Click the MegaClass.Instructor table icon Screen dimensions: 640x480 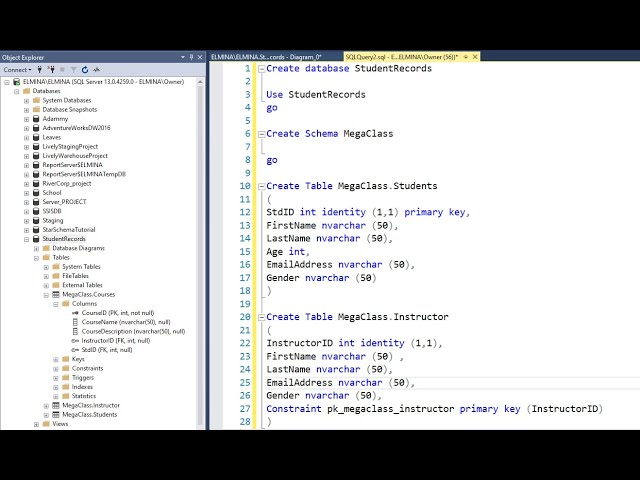(x=56, y=405)
